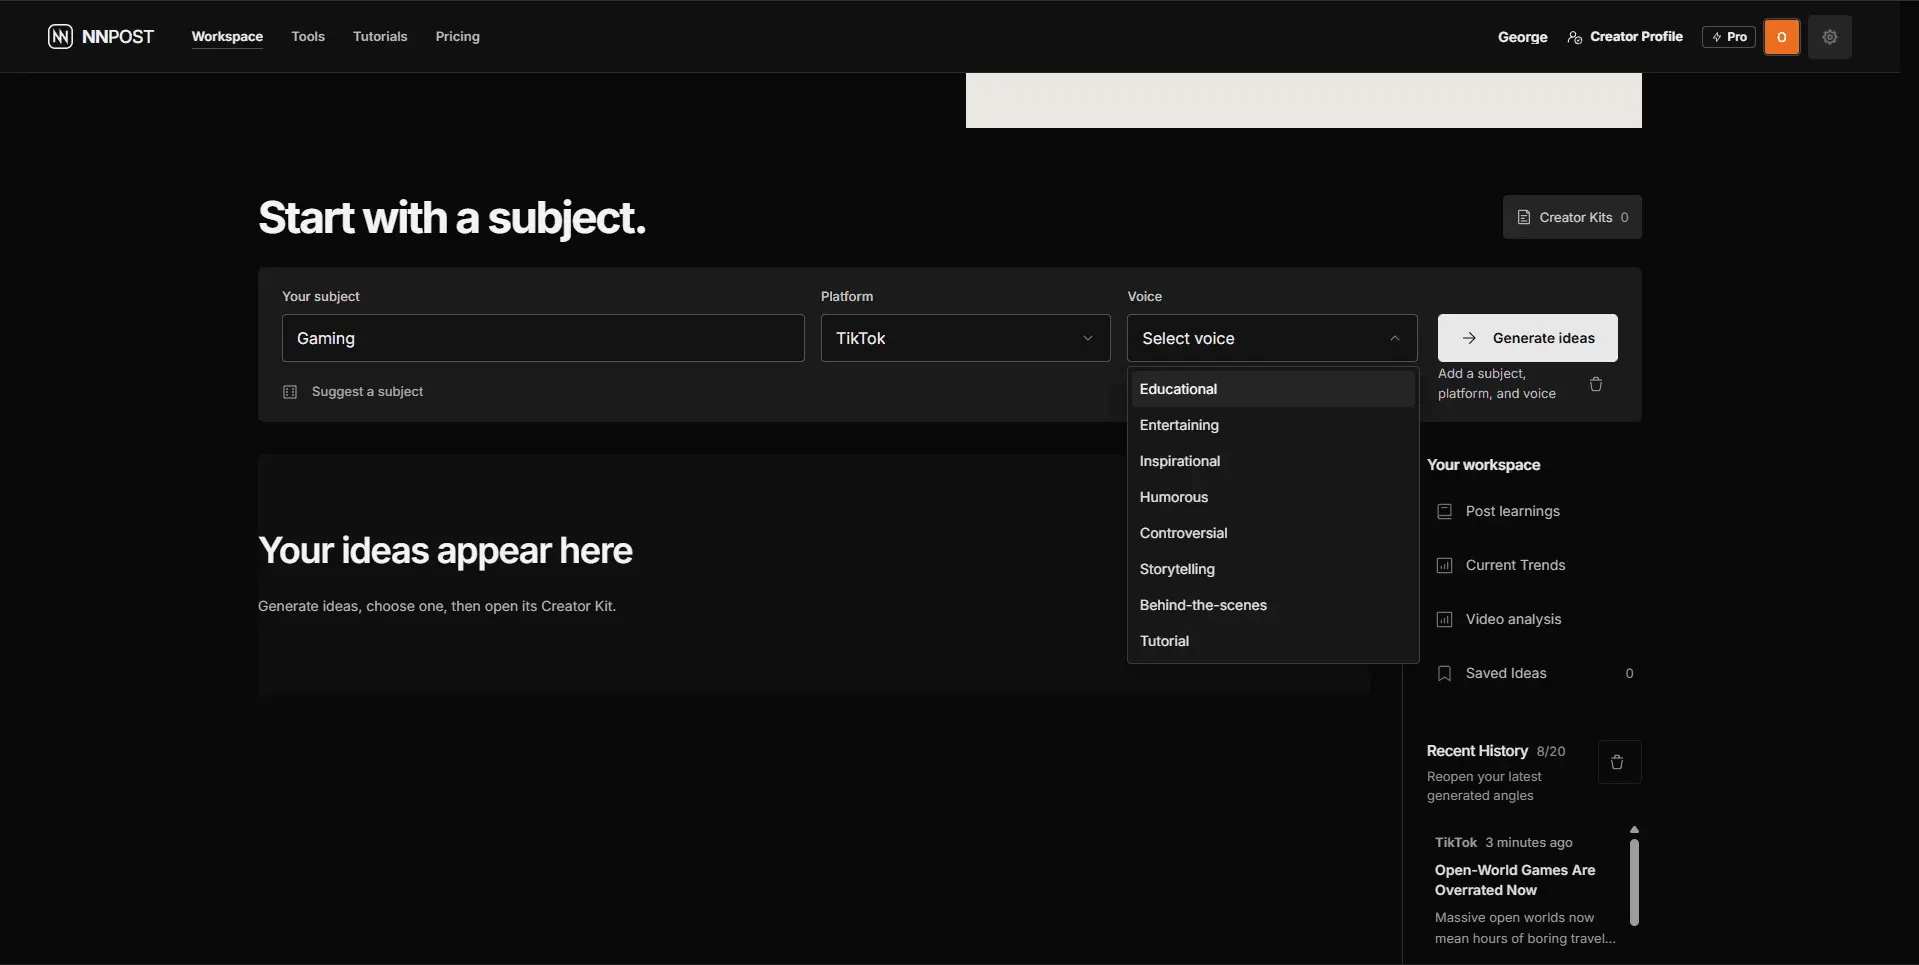Click the Video analysis chart icon
1919x965 pixels.
tap(1444, 619)
